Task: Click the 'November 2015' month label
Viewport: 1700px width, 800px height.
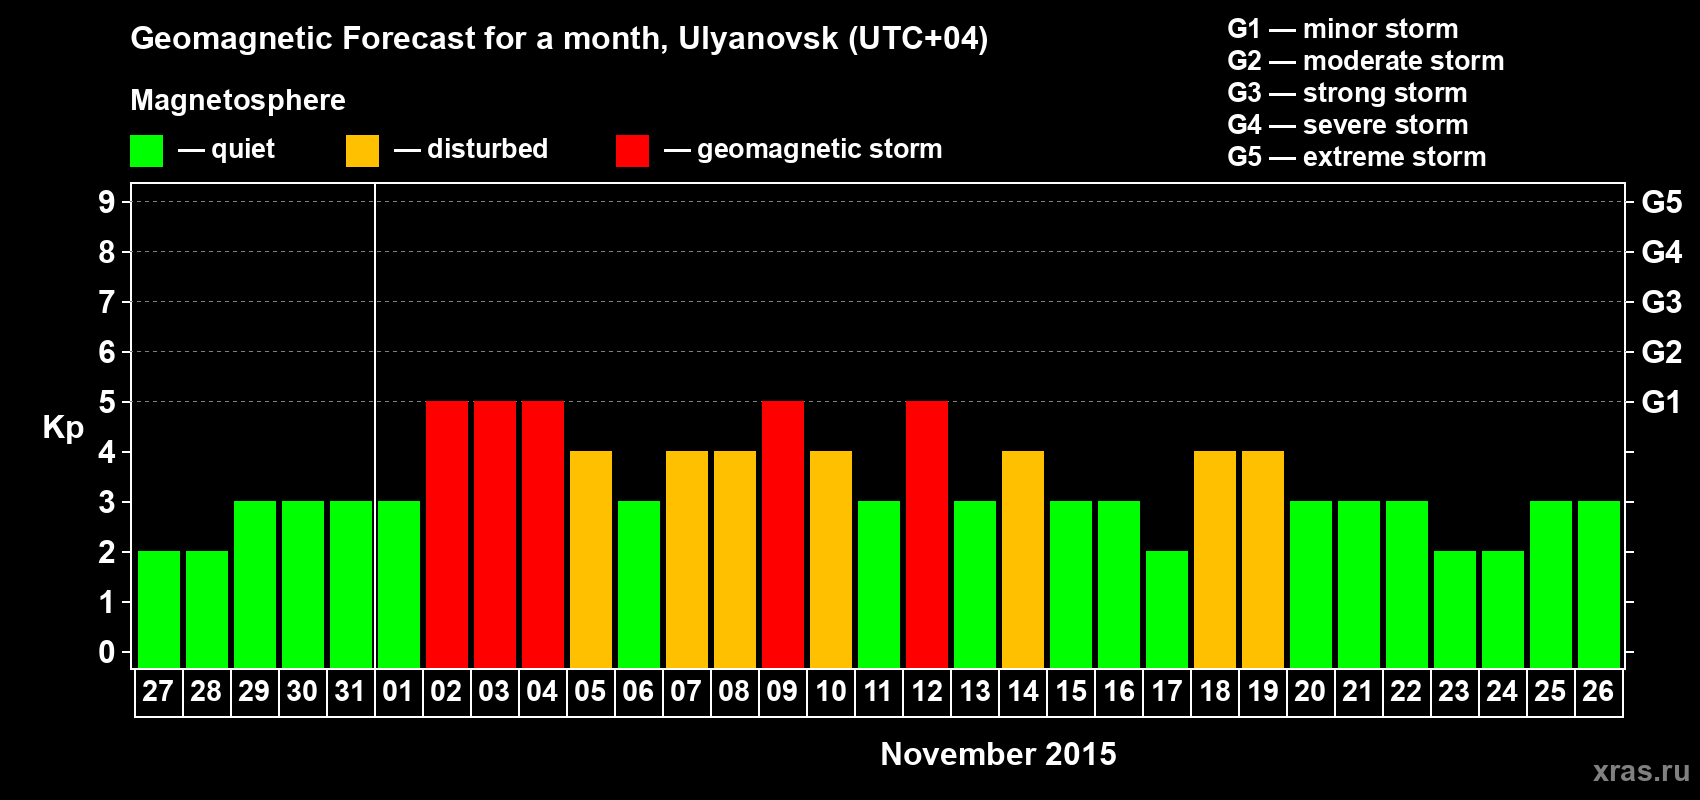Action: [998, 754]
